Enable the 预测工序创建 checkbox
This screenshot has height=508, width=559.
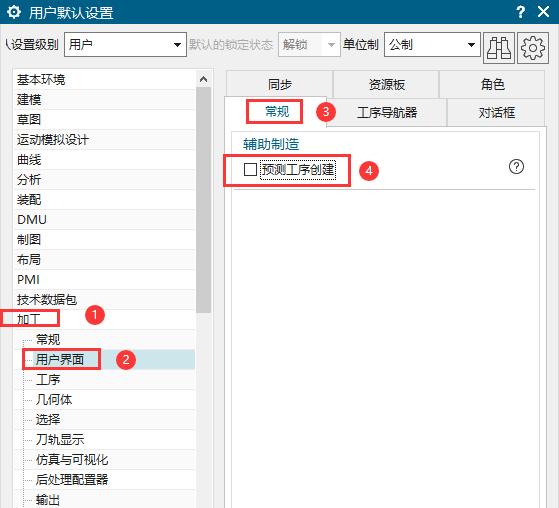click(x=250, y=169)
